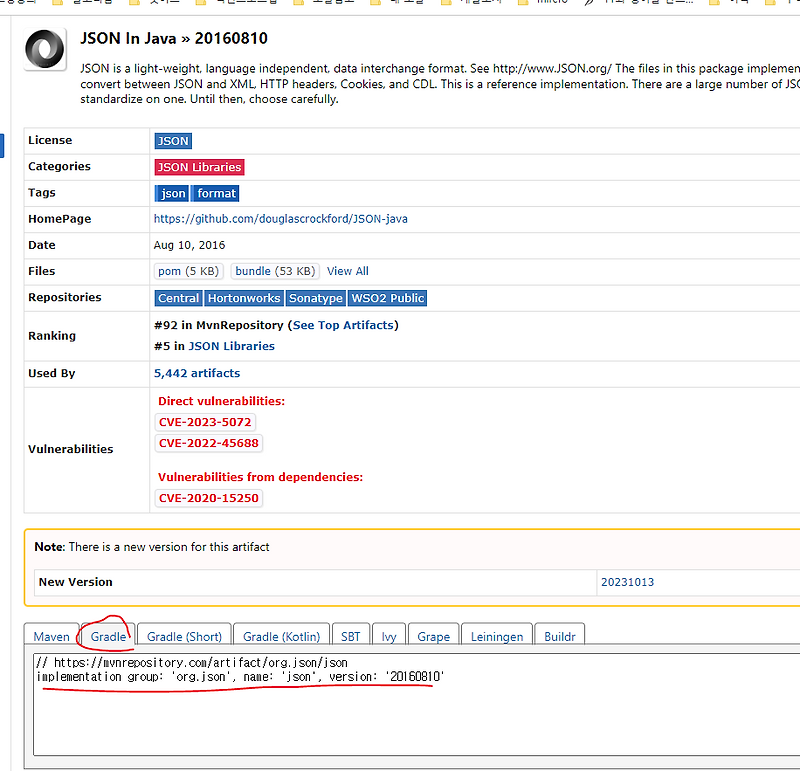Open the JSON Libraries category tag
Viewport: 800px width, 771px height.
199,167
